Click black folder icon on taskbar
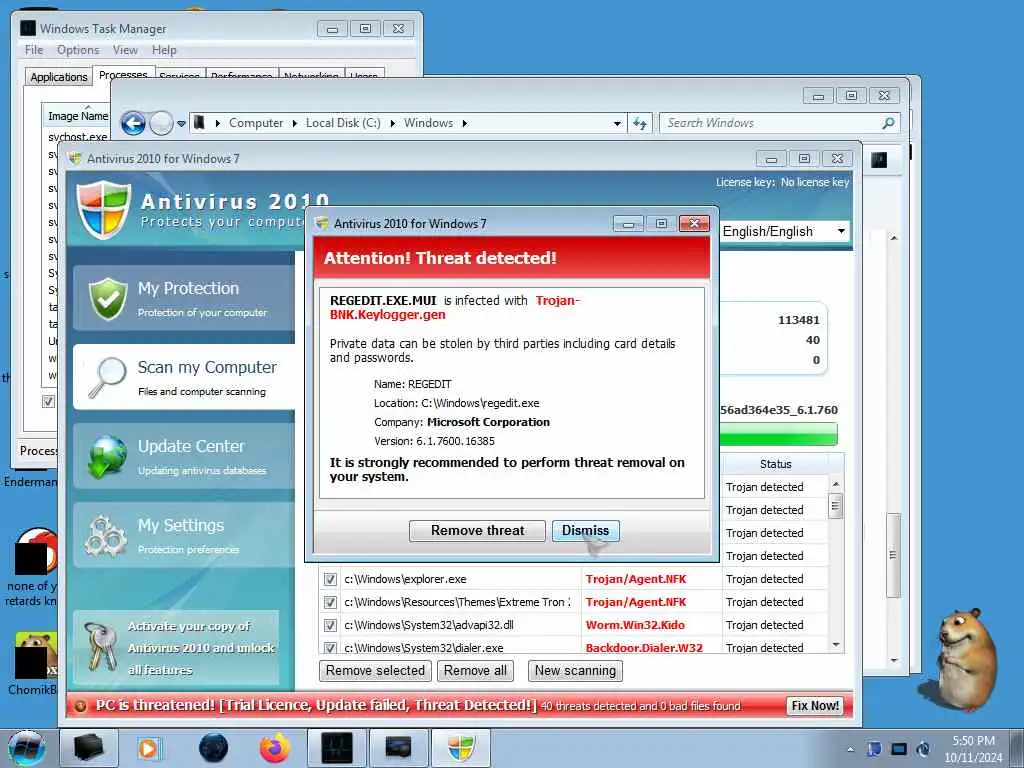 tap(89, 748)
